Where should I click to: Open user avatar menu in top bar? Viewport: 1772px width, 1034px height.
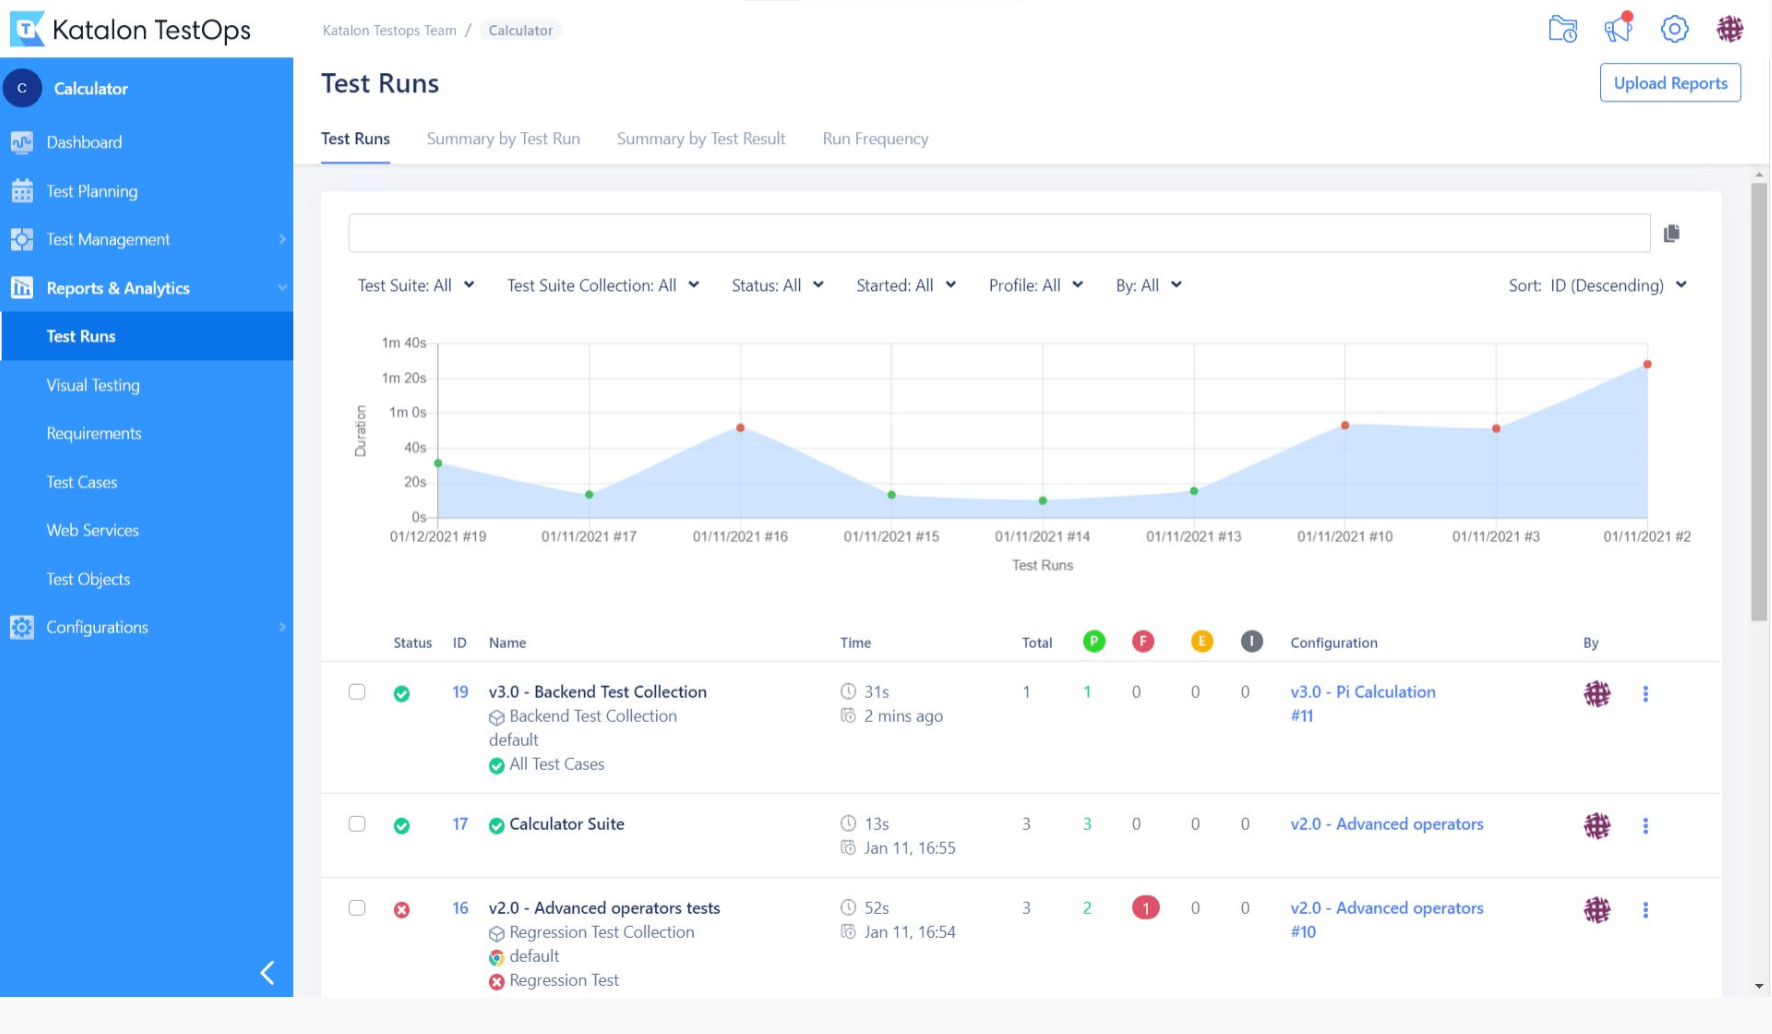click(x=1730, y=29)
